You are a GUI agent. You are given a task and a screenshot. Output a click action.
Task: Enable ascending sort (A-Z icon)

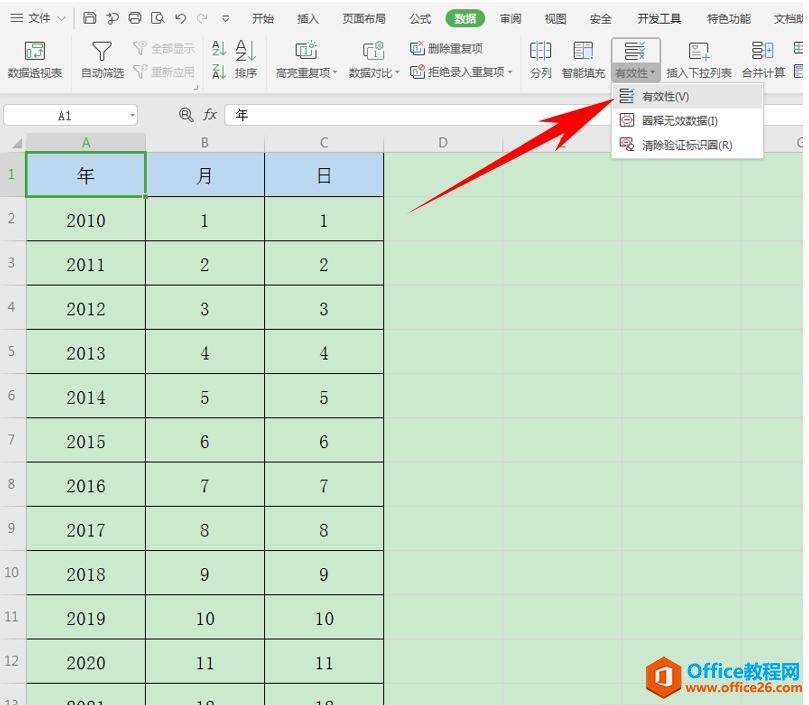(218, 47)
